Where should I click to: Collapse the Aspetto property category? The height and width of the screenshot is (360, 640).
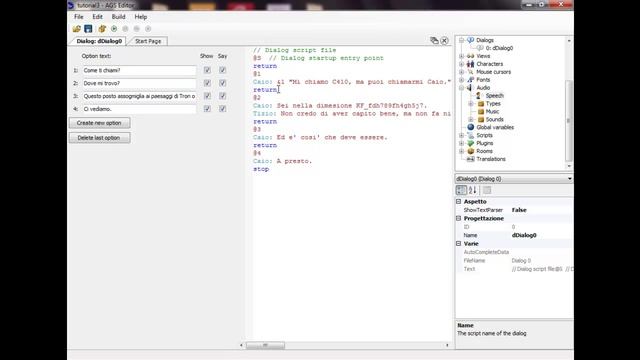(x=459, y=202)
